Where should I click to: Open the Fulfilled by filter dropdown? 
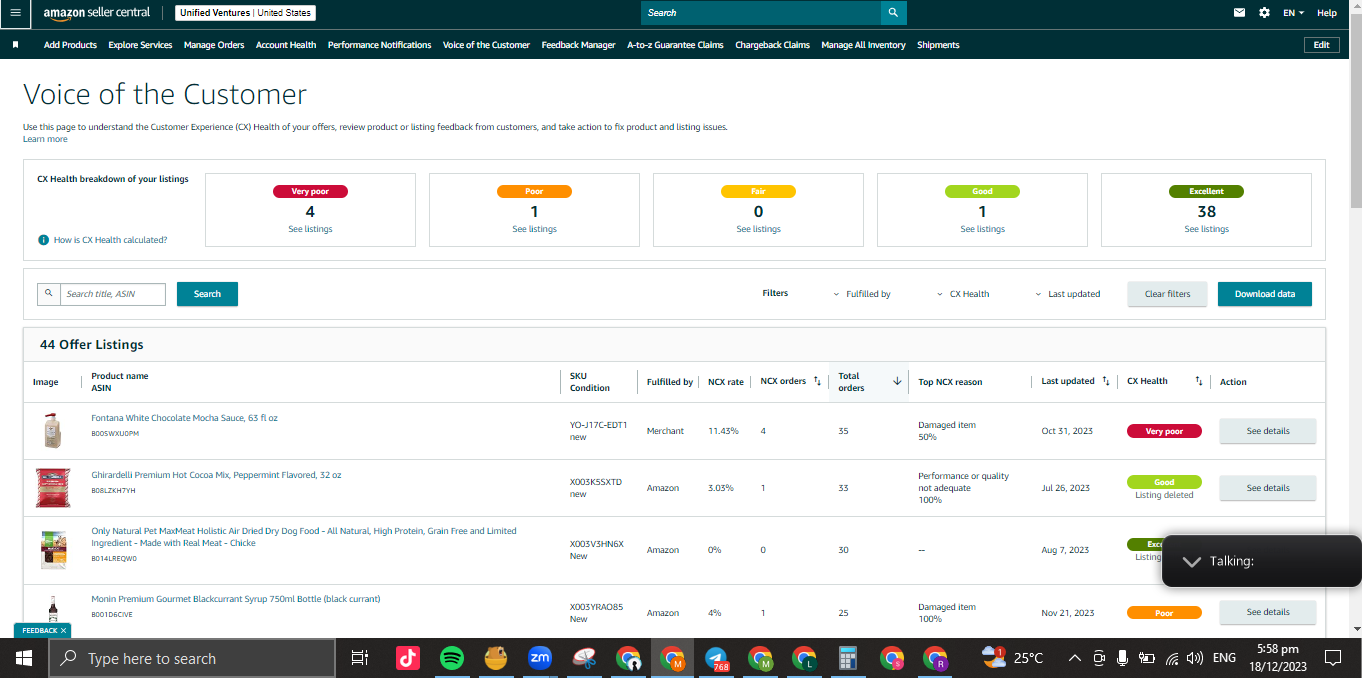click(862, 294)
